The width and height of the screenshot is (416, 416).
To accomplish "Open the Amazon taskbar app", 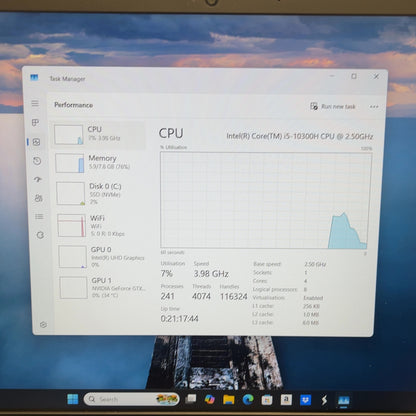I will tap(286, 399).
